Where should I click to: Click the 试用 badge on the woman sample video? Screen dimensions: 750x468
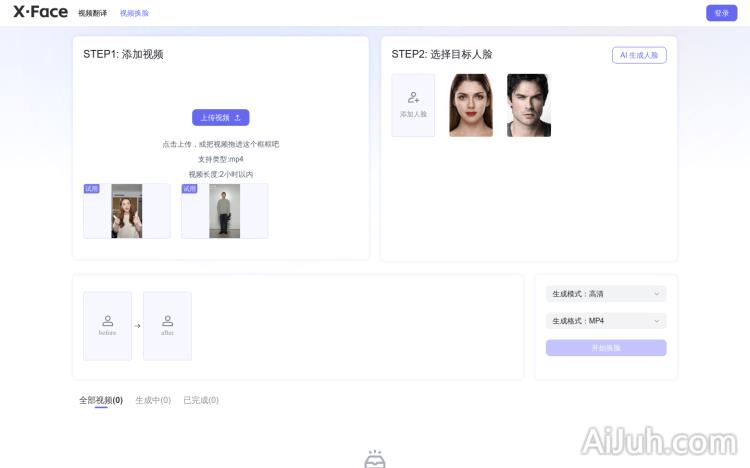click(91, 188)
